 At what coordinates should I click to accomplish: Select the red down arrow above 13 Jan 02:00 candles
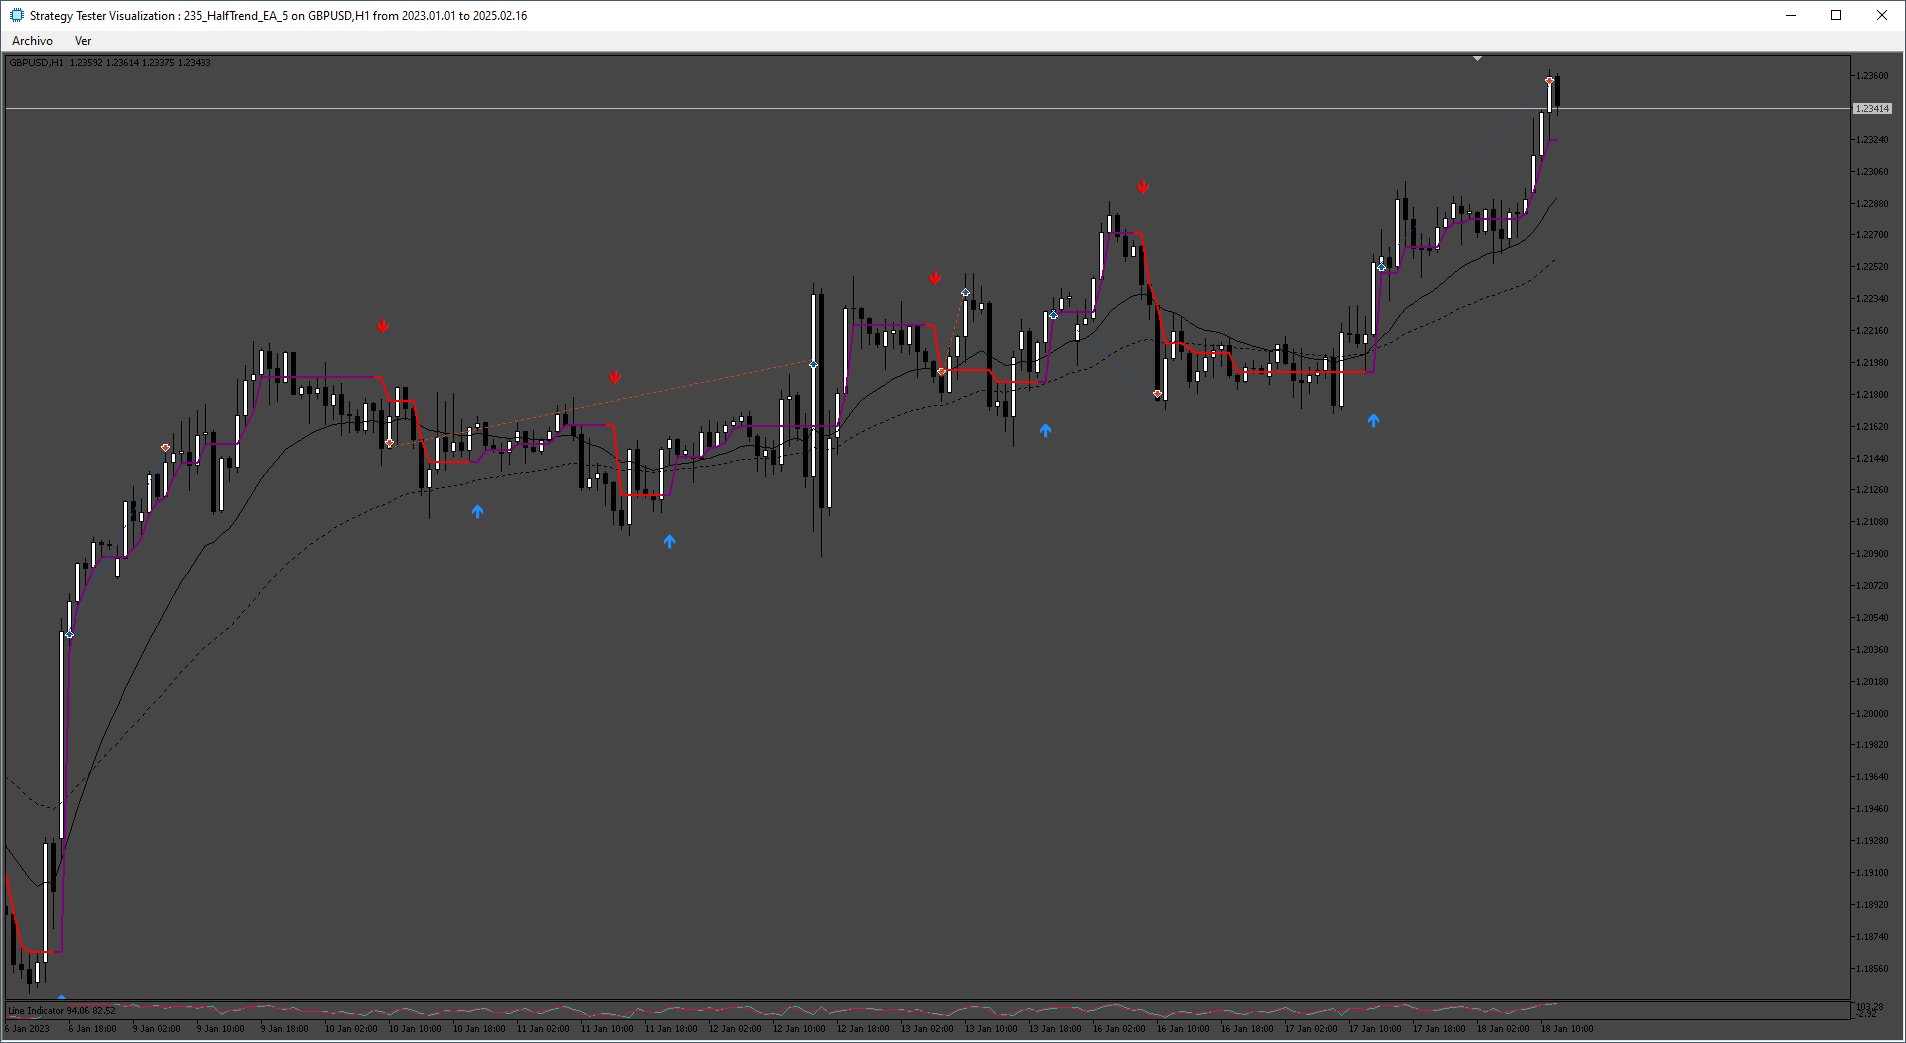coord(935,278)
